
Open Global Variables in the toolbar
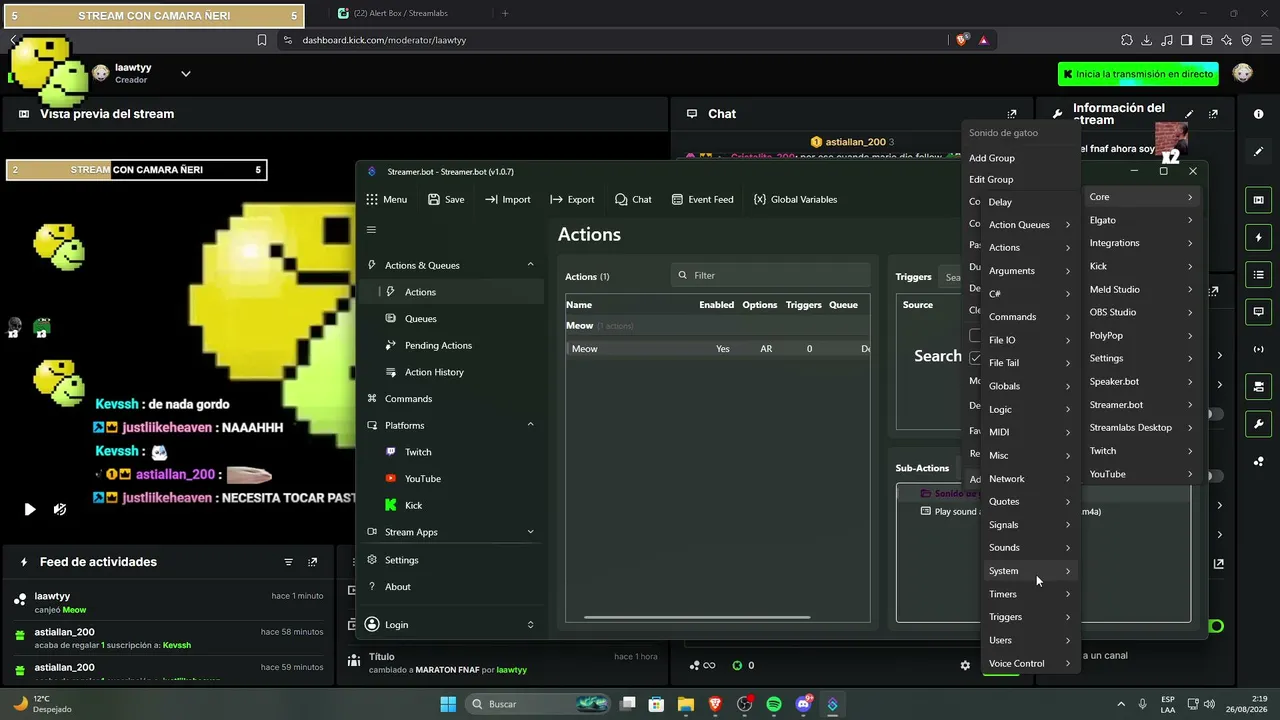click(795, 199)
